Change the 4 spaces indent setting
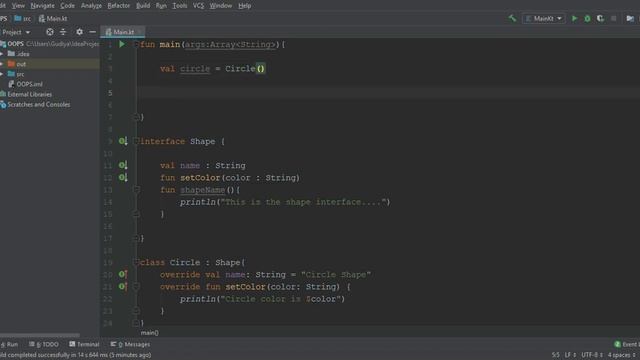This screenshot has height=360, width=640. click(621, 355)
